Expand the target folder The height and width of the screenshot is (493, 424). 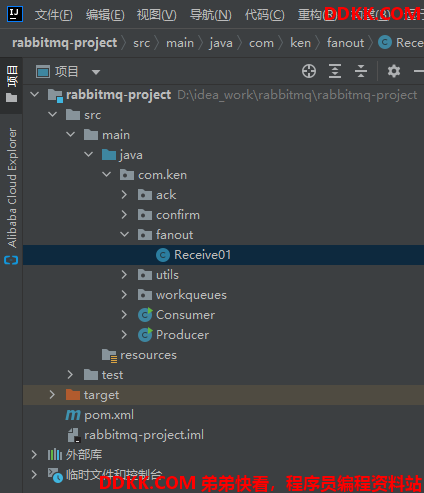click(x=52, y=395)
